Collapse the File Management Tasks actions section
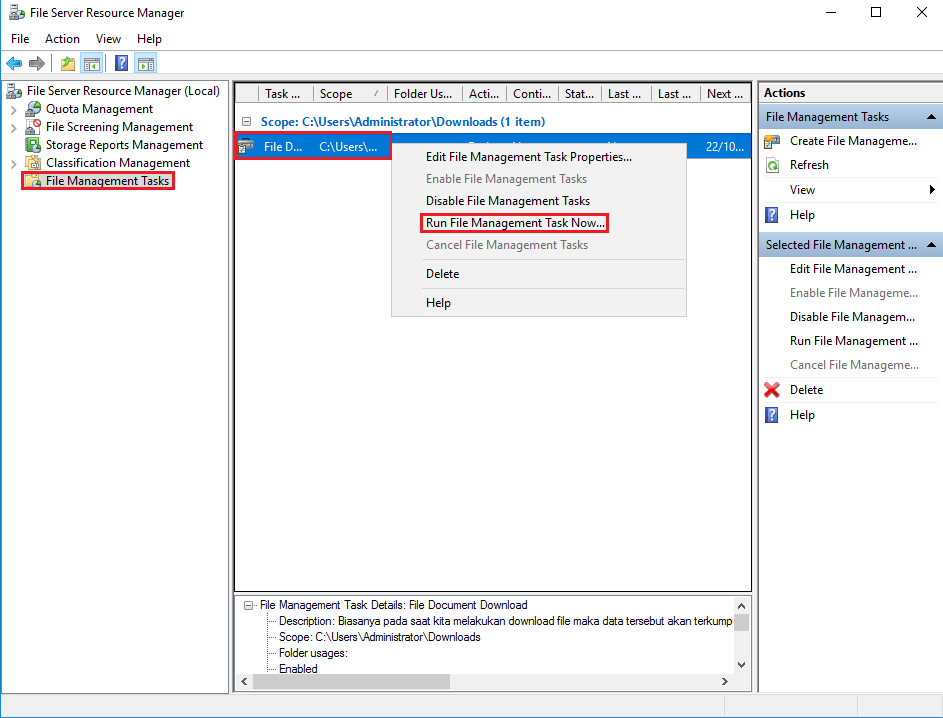The width and height of the screenshot is (943, 718). pos(929,117)
